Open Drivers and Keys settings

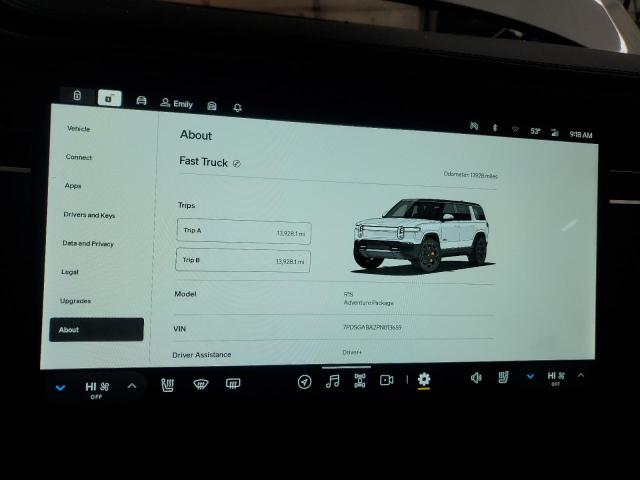click(89, 215)
